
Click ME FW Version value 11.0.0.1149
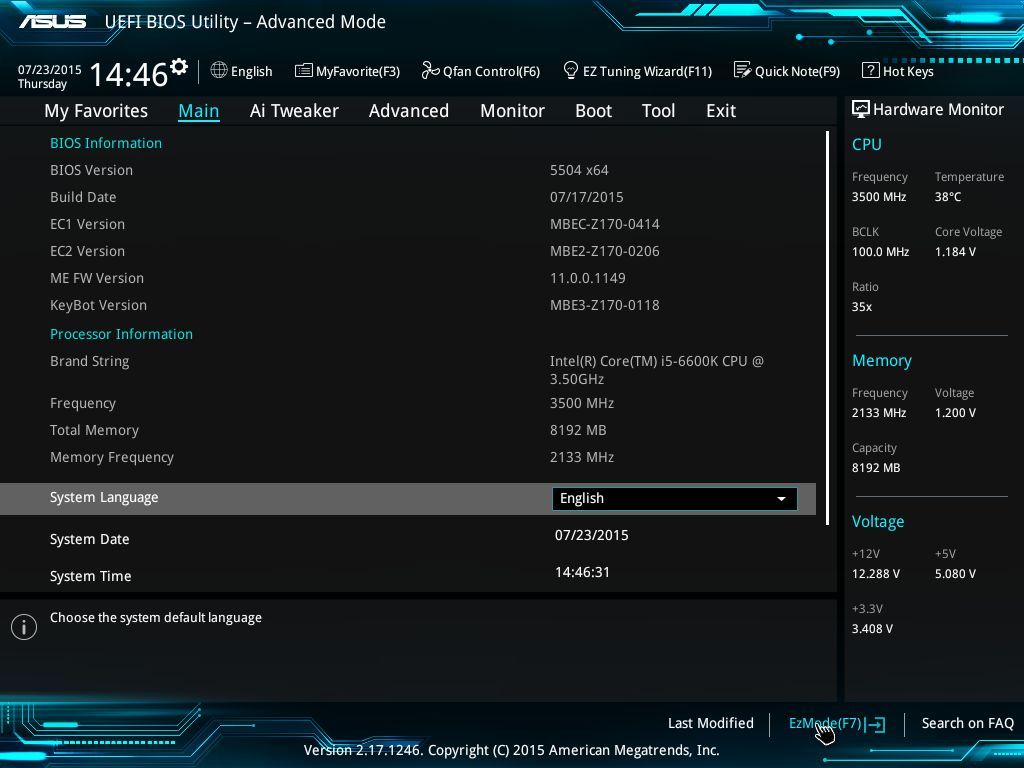coord(588,278)
